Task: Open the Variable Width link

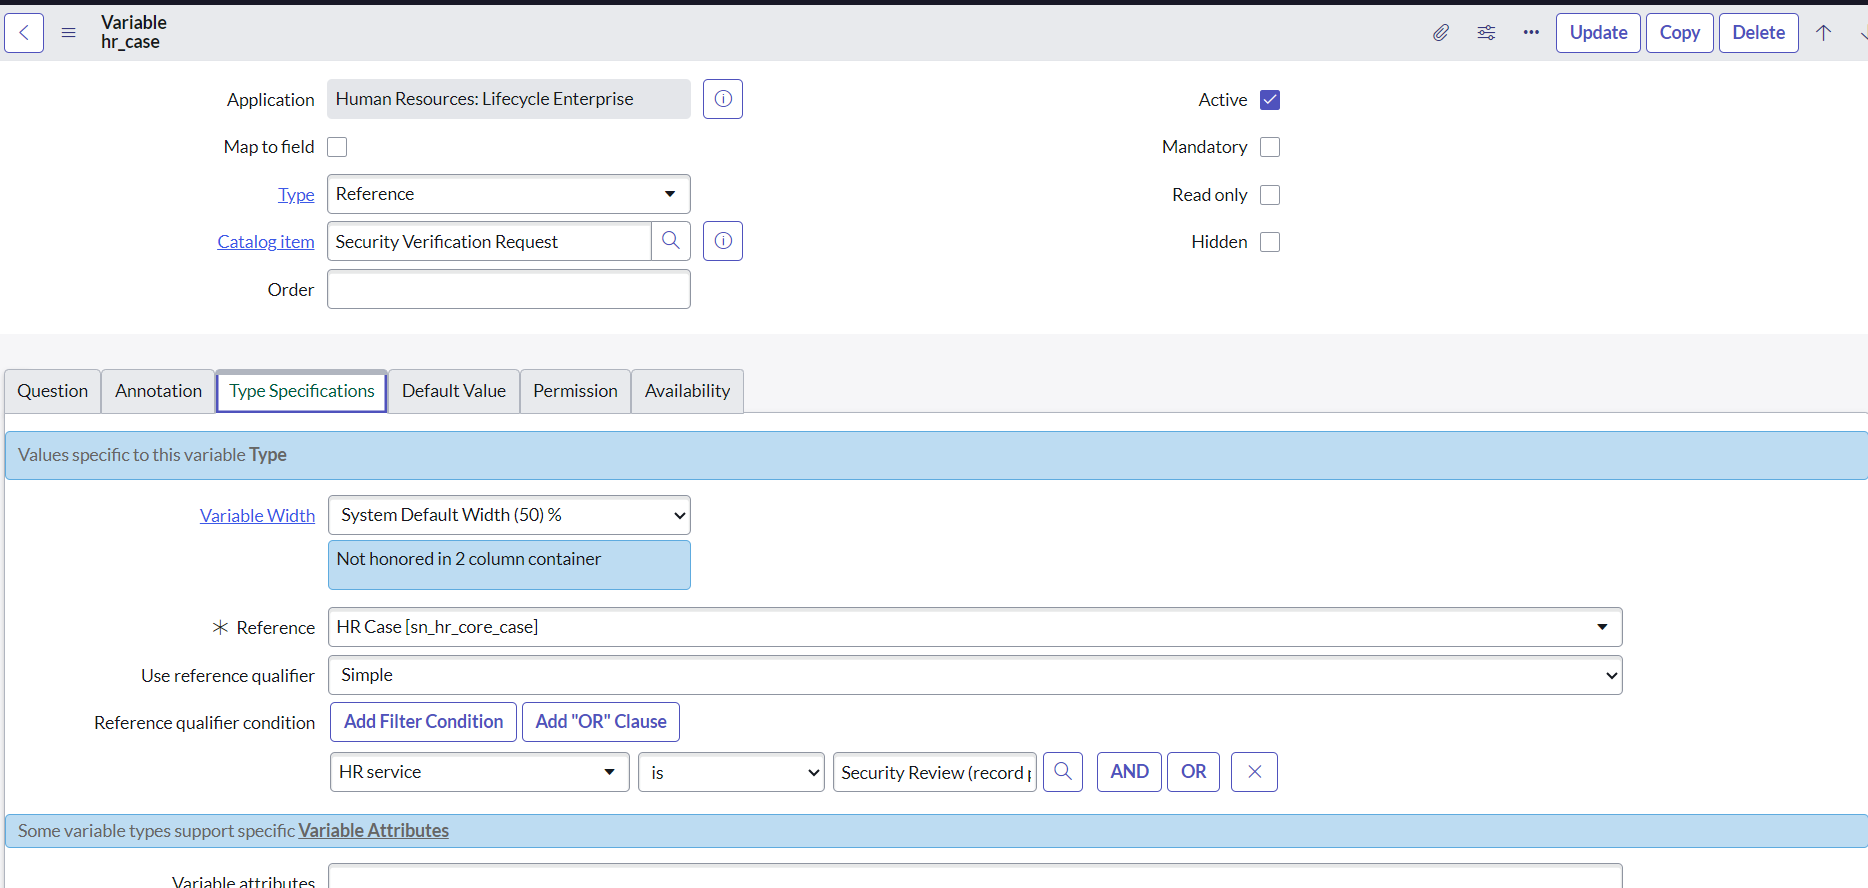Action: [257, 516]
